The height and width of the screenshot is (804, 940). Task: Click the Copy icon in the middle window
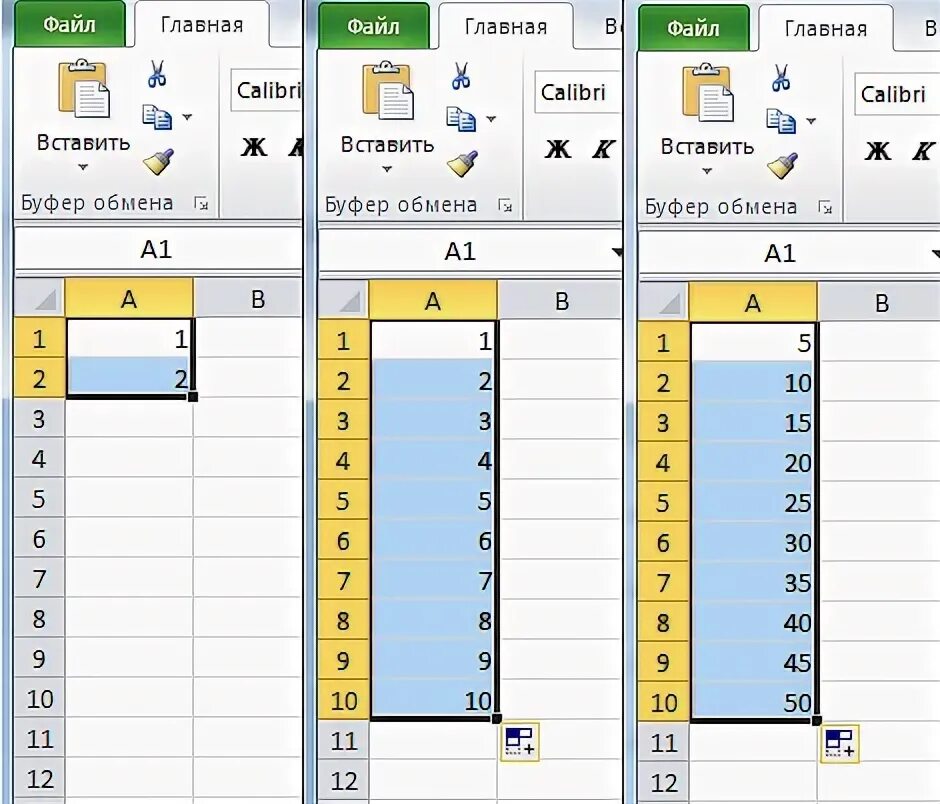(460, 119)
